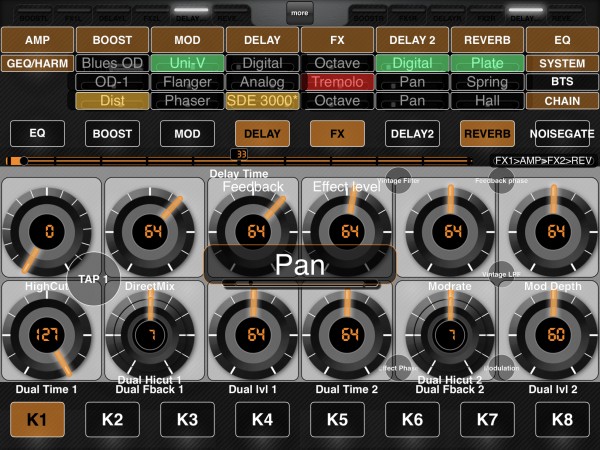This screenshot has width=600, height=450.
Task: Select the K5 knob bank button
Action: [337, 419]
